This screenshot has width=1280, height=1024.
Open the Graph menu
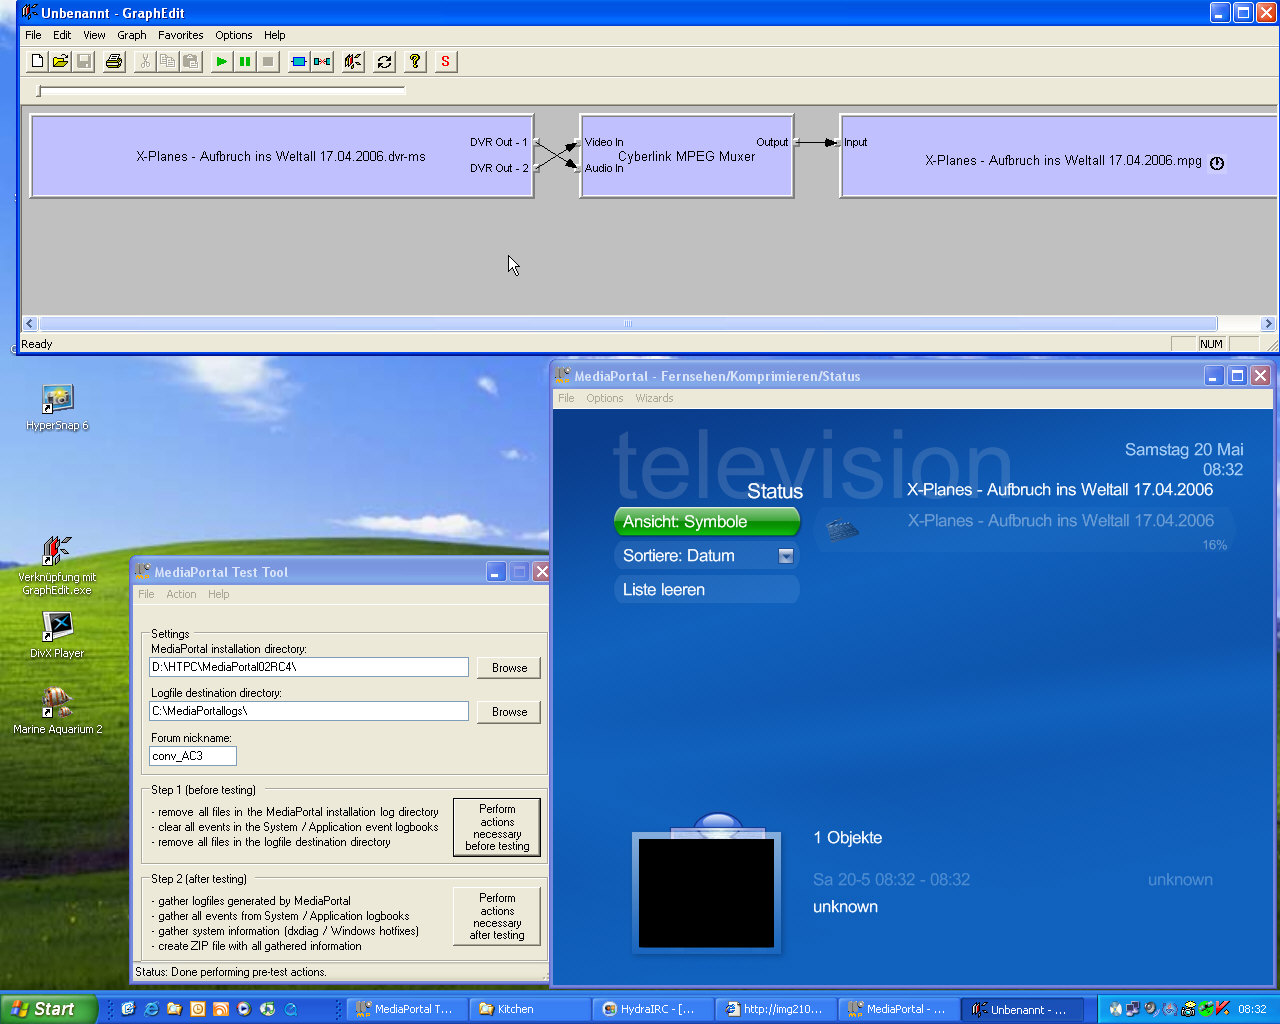click(132, 35)
